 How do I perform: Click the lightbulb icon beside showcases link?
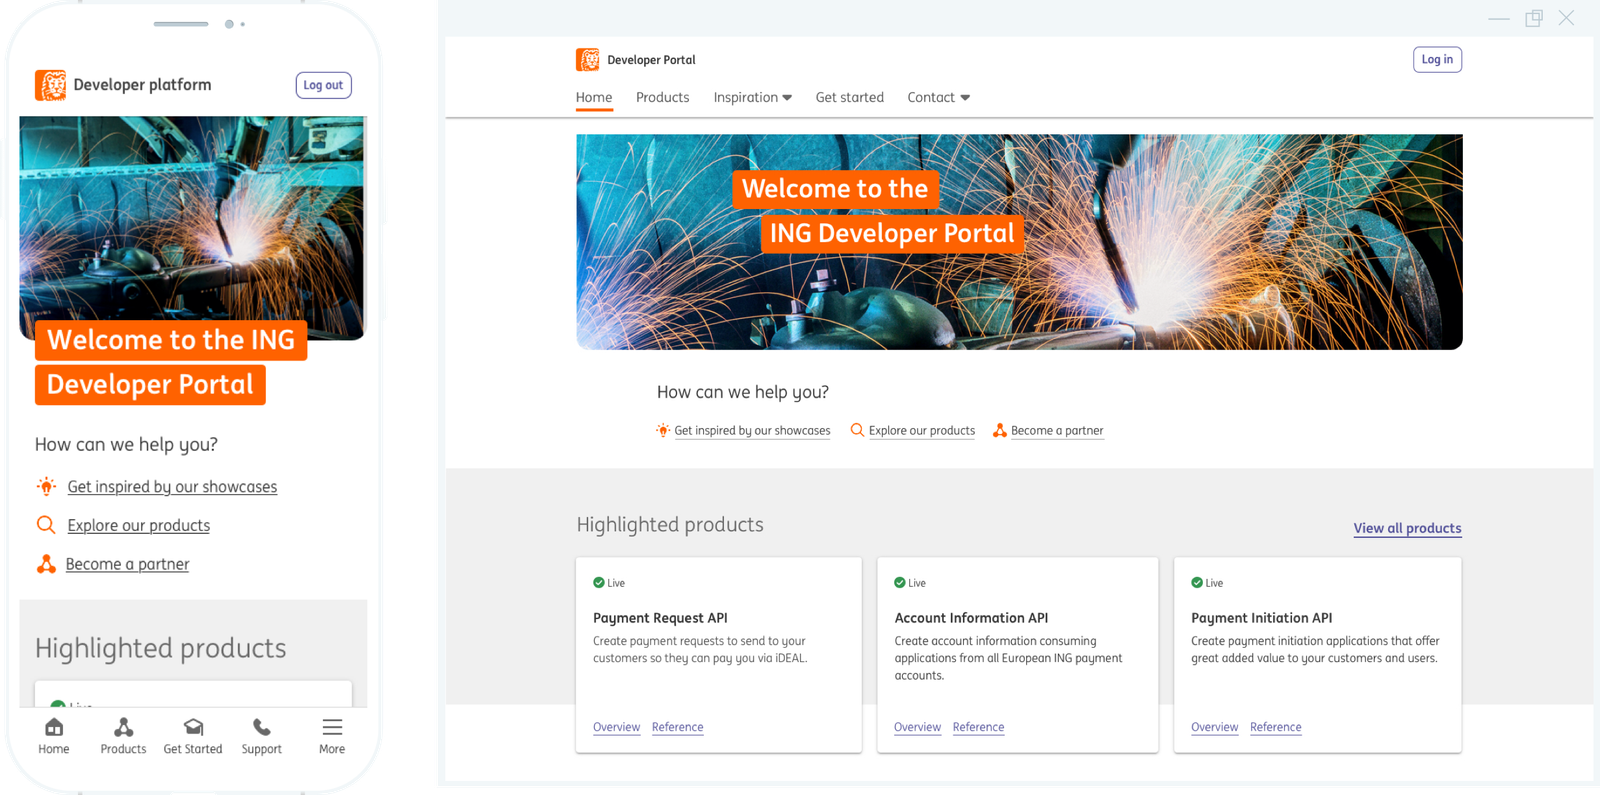(663, 430)
